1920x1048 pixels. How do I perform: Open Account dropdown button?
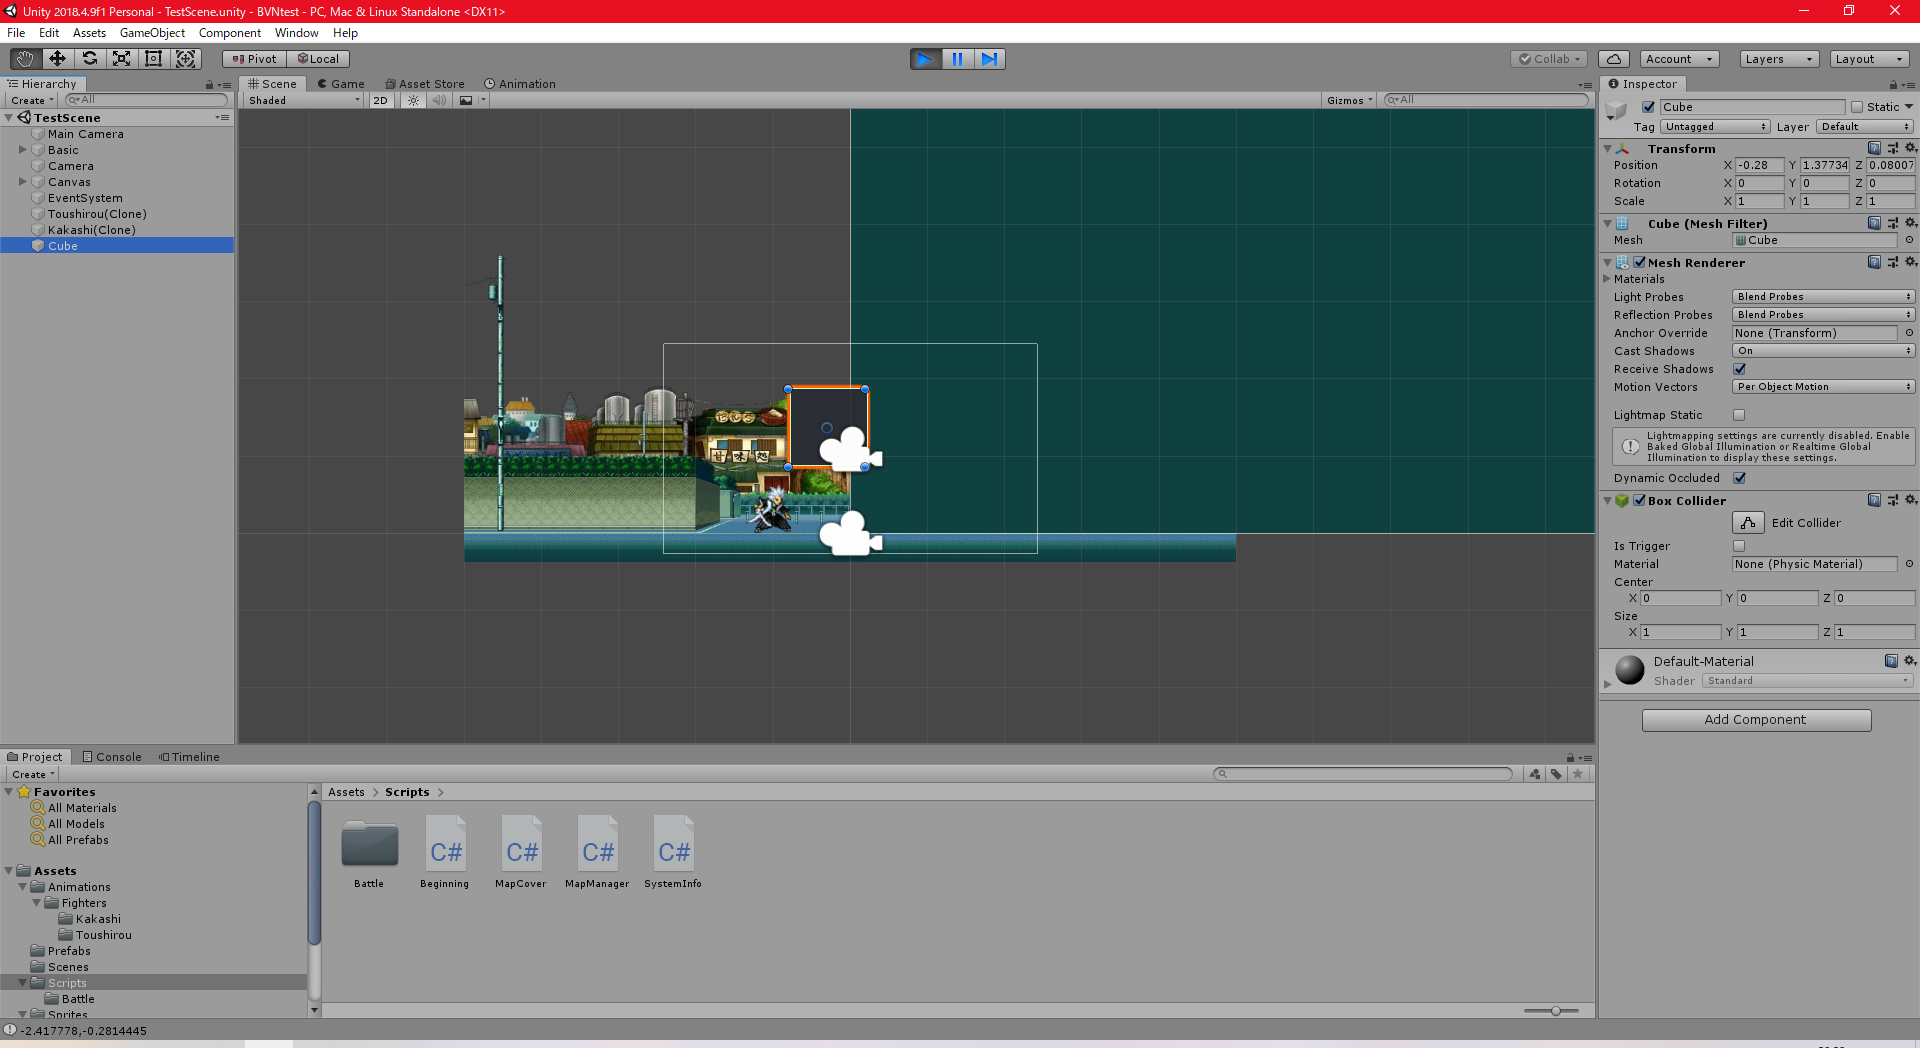click(1679, 59)
